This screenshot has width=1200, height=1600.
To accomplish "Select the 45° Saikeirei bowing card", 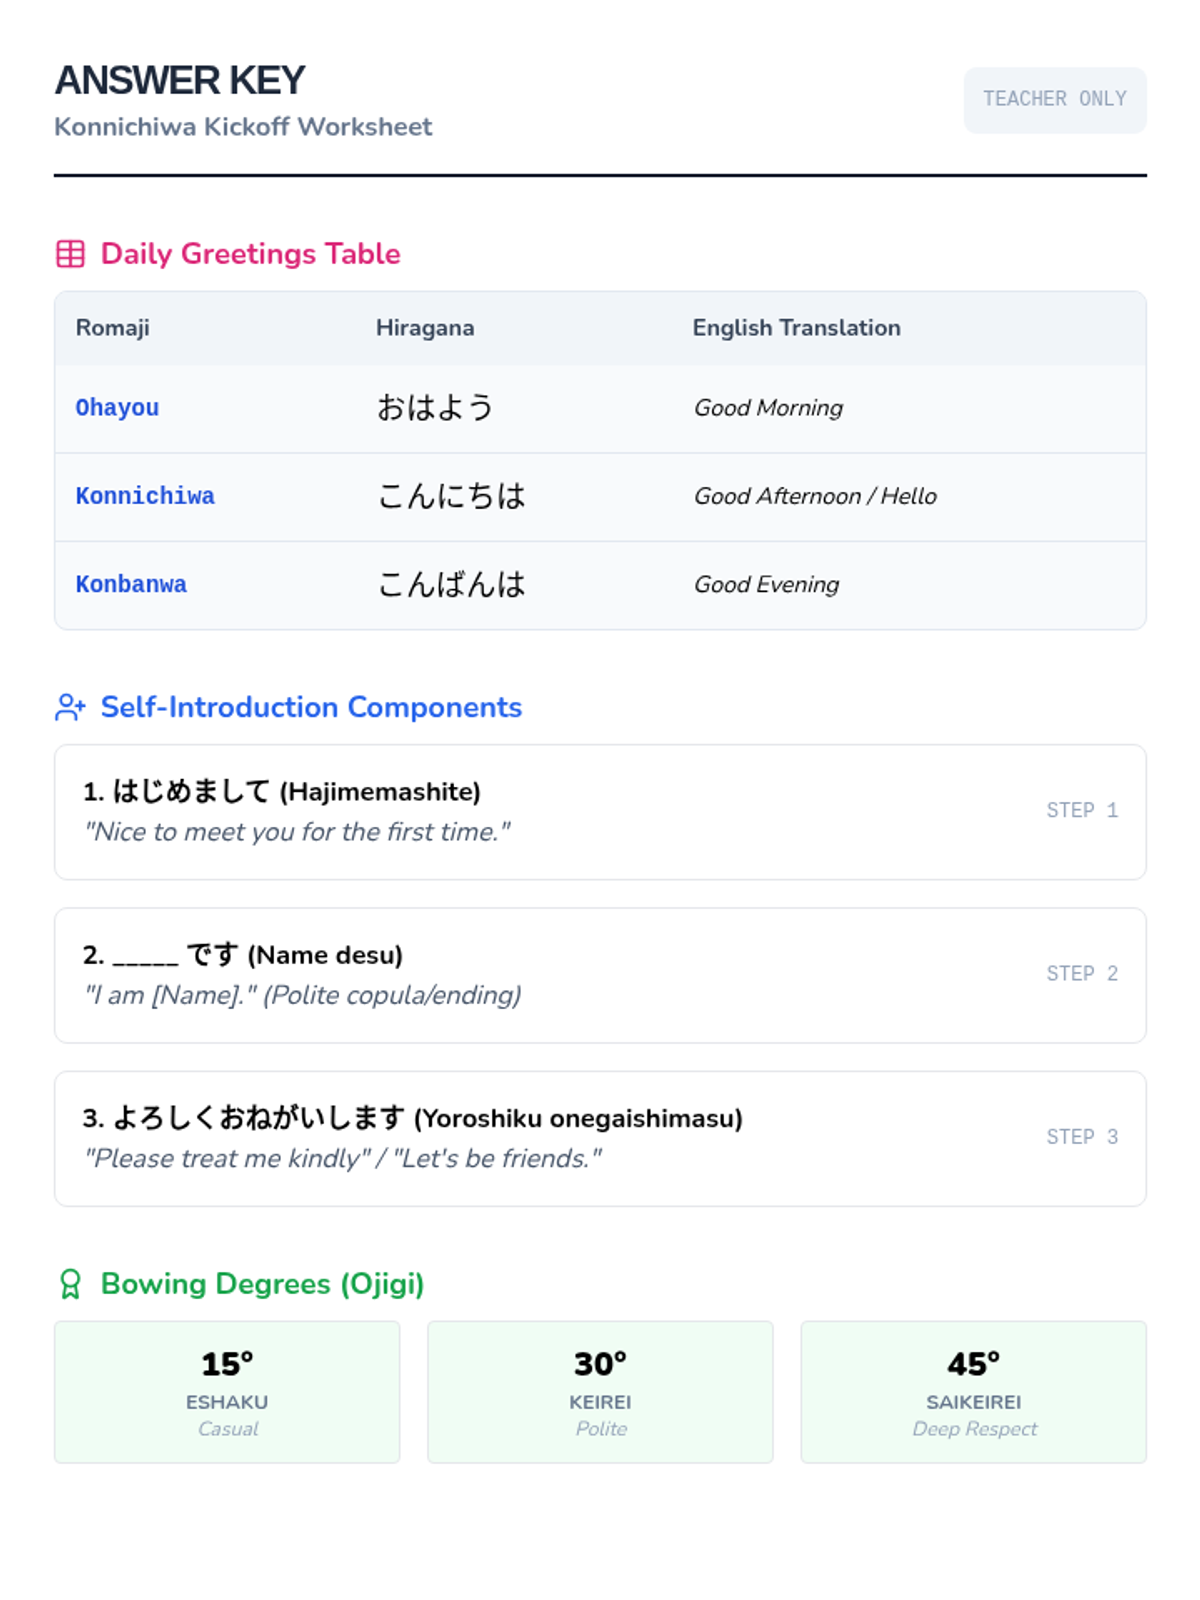I will (973, 1391).
